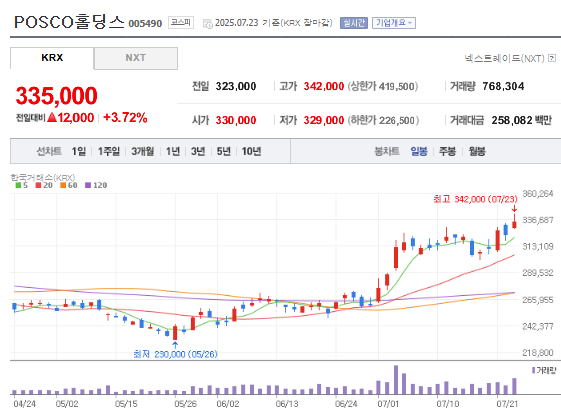This screenshot has width=561, height=411.
Task: Click the volume value 768,304
Action: [503, 86]
